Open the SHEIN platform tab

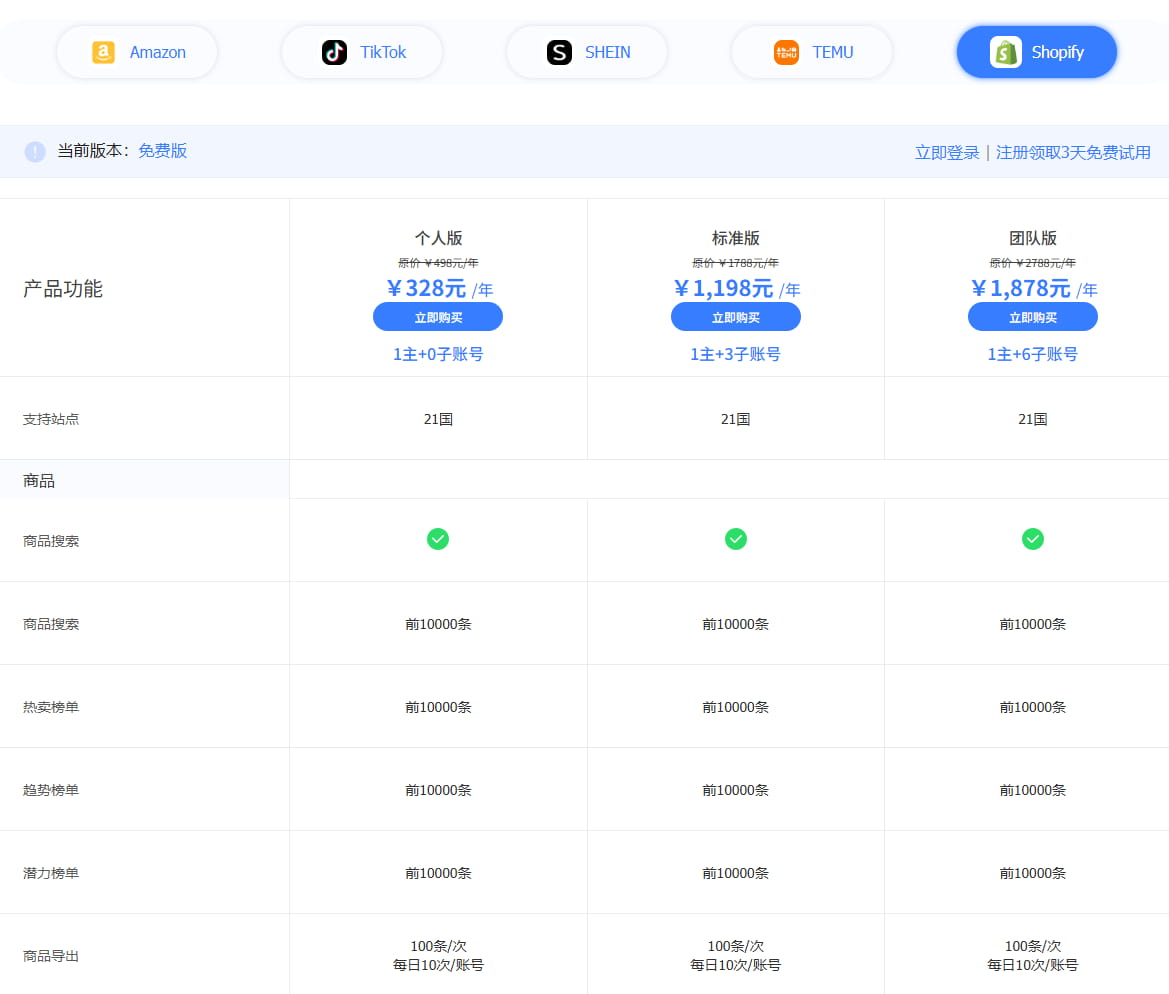pos(587,52)
